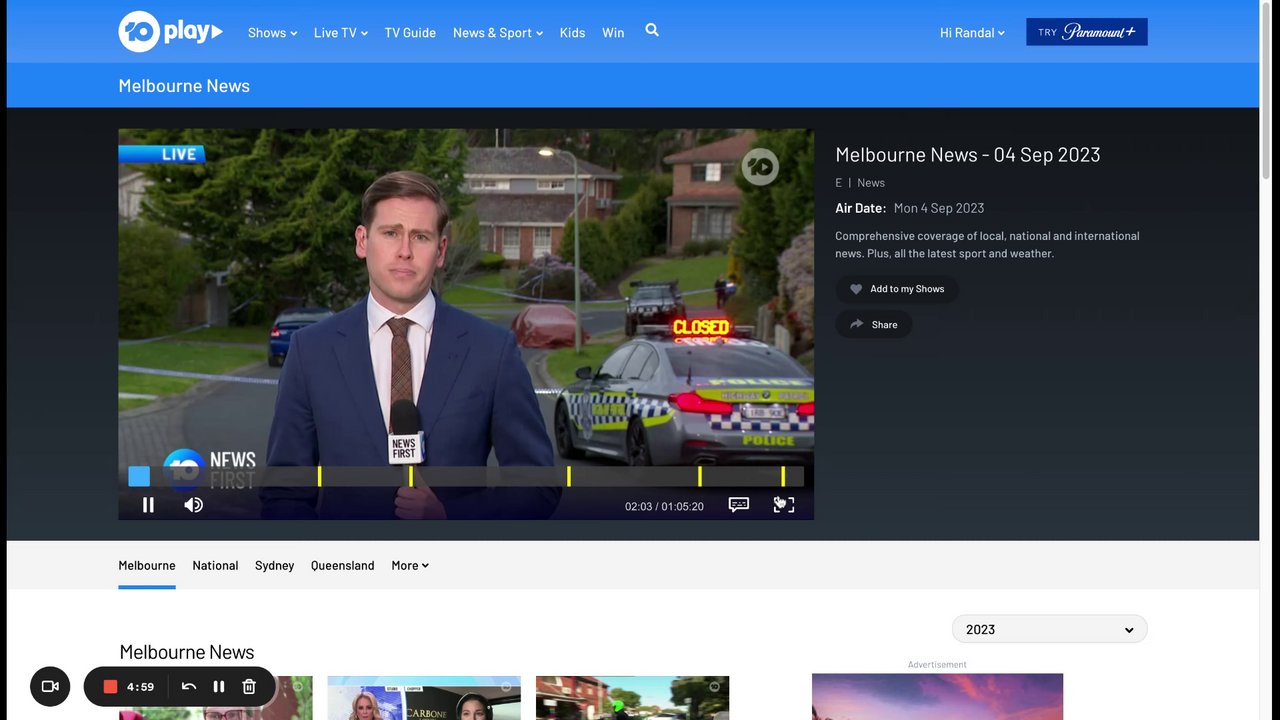Open the 2023 year dropdown
Viewport: 1280px width, 720px height.
(1050, 629)
